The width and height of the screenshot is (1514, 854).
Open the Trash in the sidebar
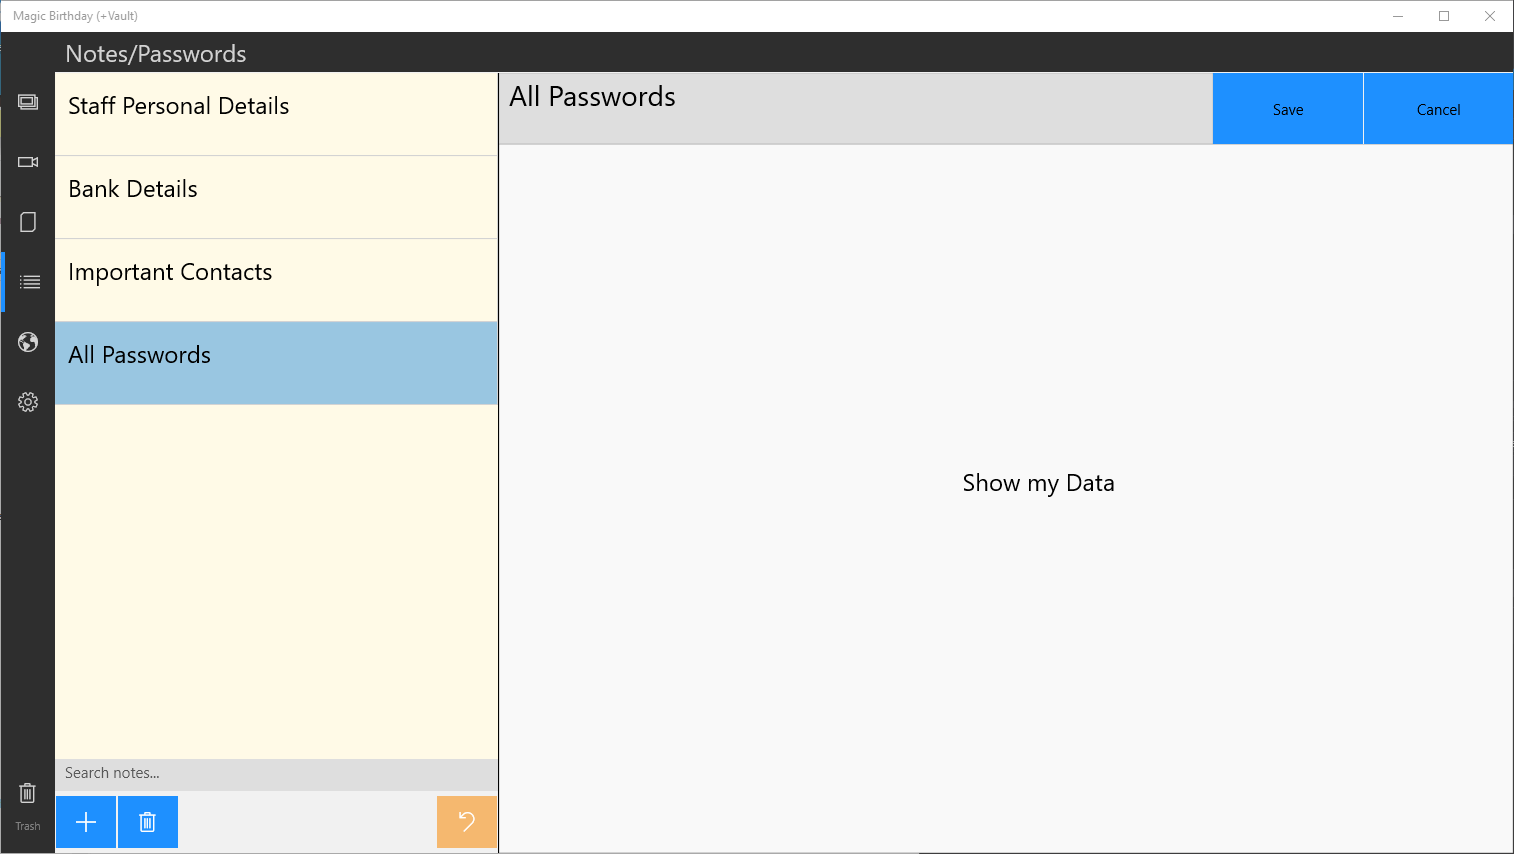[28, 804]
